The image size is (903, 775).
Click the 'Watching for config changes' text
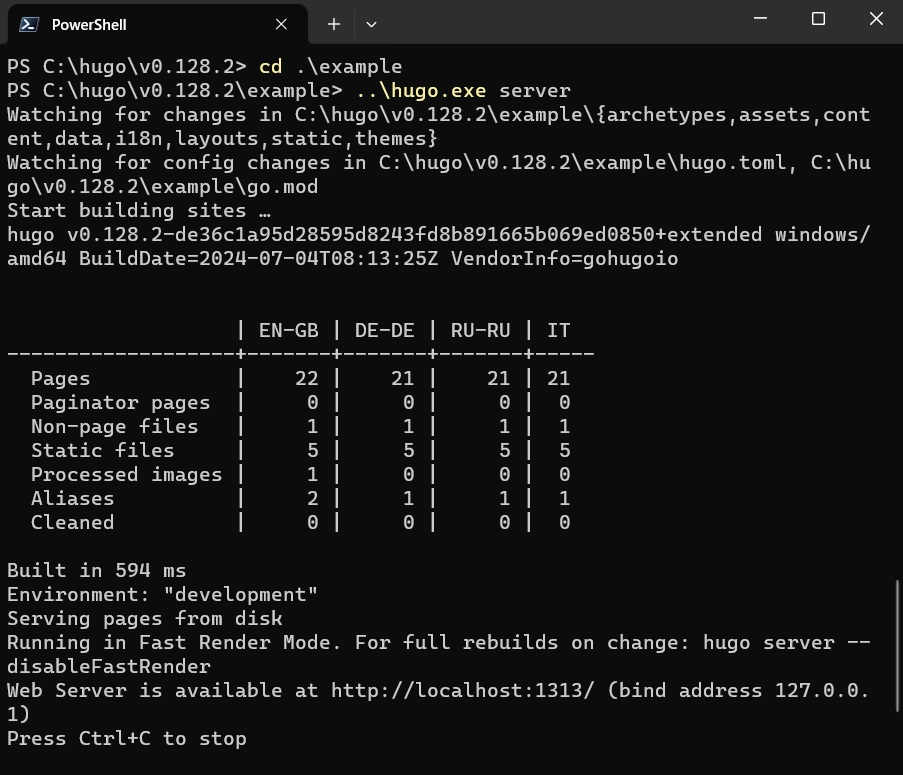pos(169,162)
